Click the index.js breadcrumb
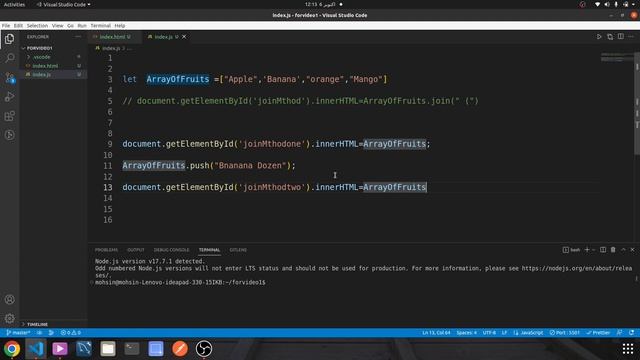The height and width of the screenshot is (360, 640). (111, 48)
